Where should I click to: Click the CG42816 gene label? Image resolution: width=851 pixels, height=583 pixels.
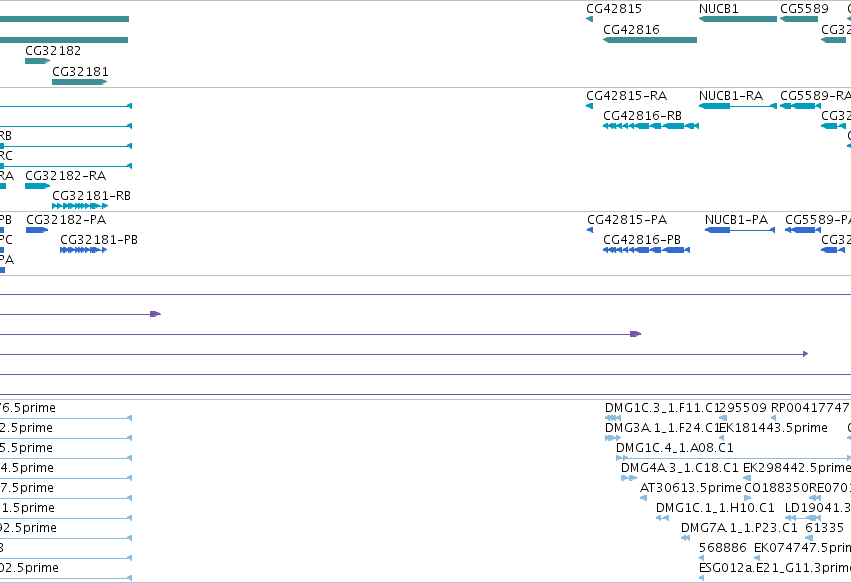point(631,29)
